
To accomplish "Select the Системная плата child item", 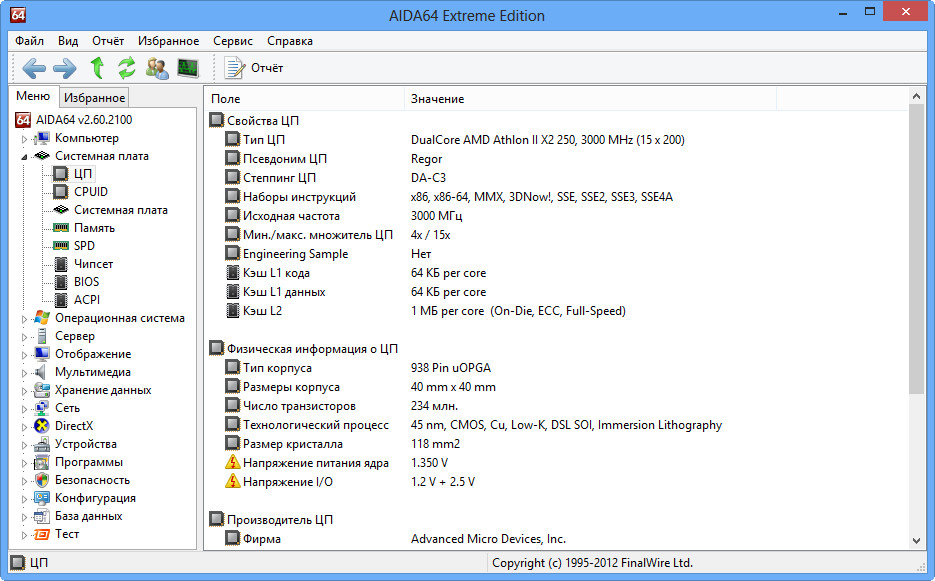I will 120,210.
